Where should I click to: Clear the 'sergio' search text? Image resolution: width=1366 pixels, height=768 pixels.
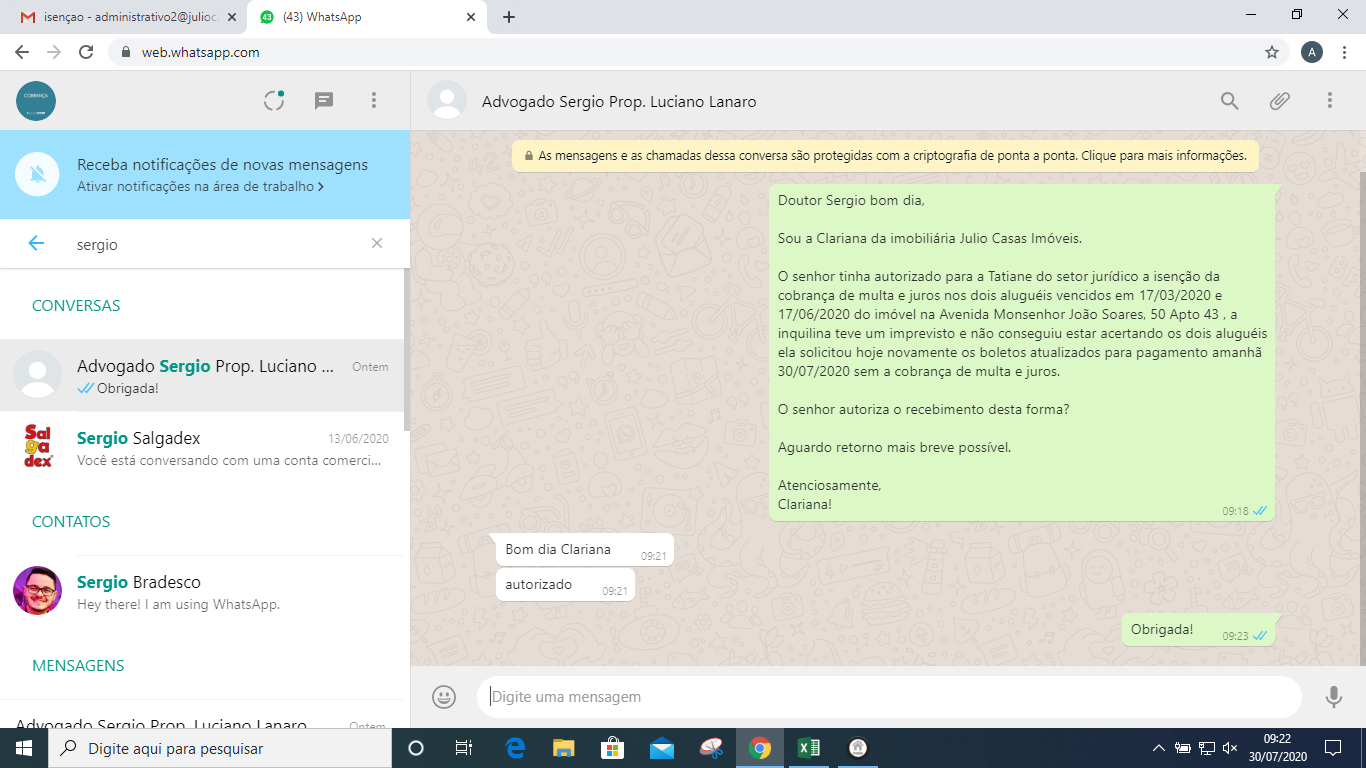coord(377,243)
